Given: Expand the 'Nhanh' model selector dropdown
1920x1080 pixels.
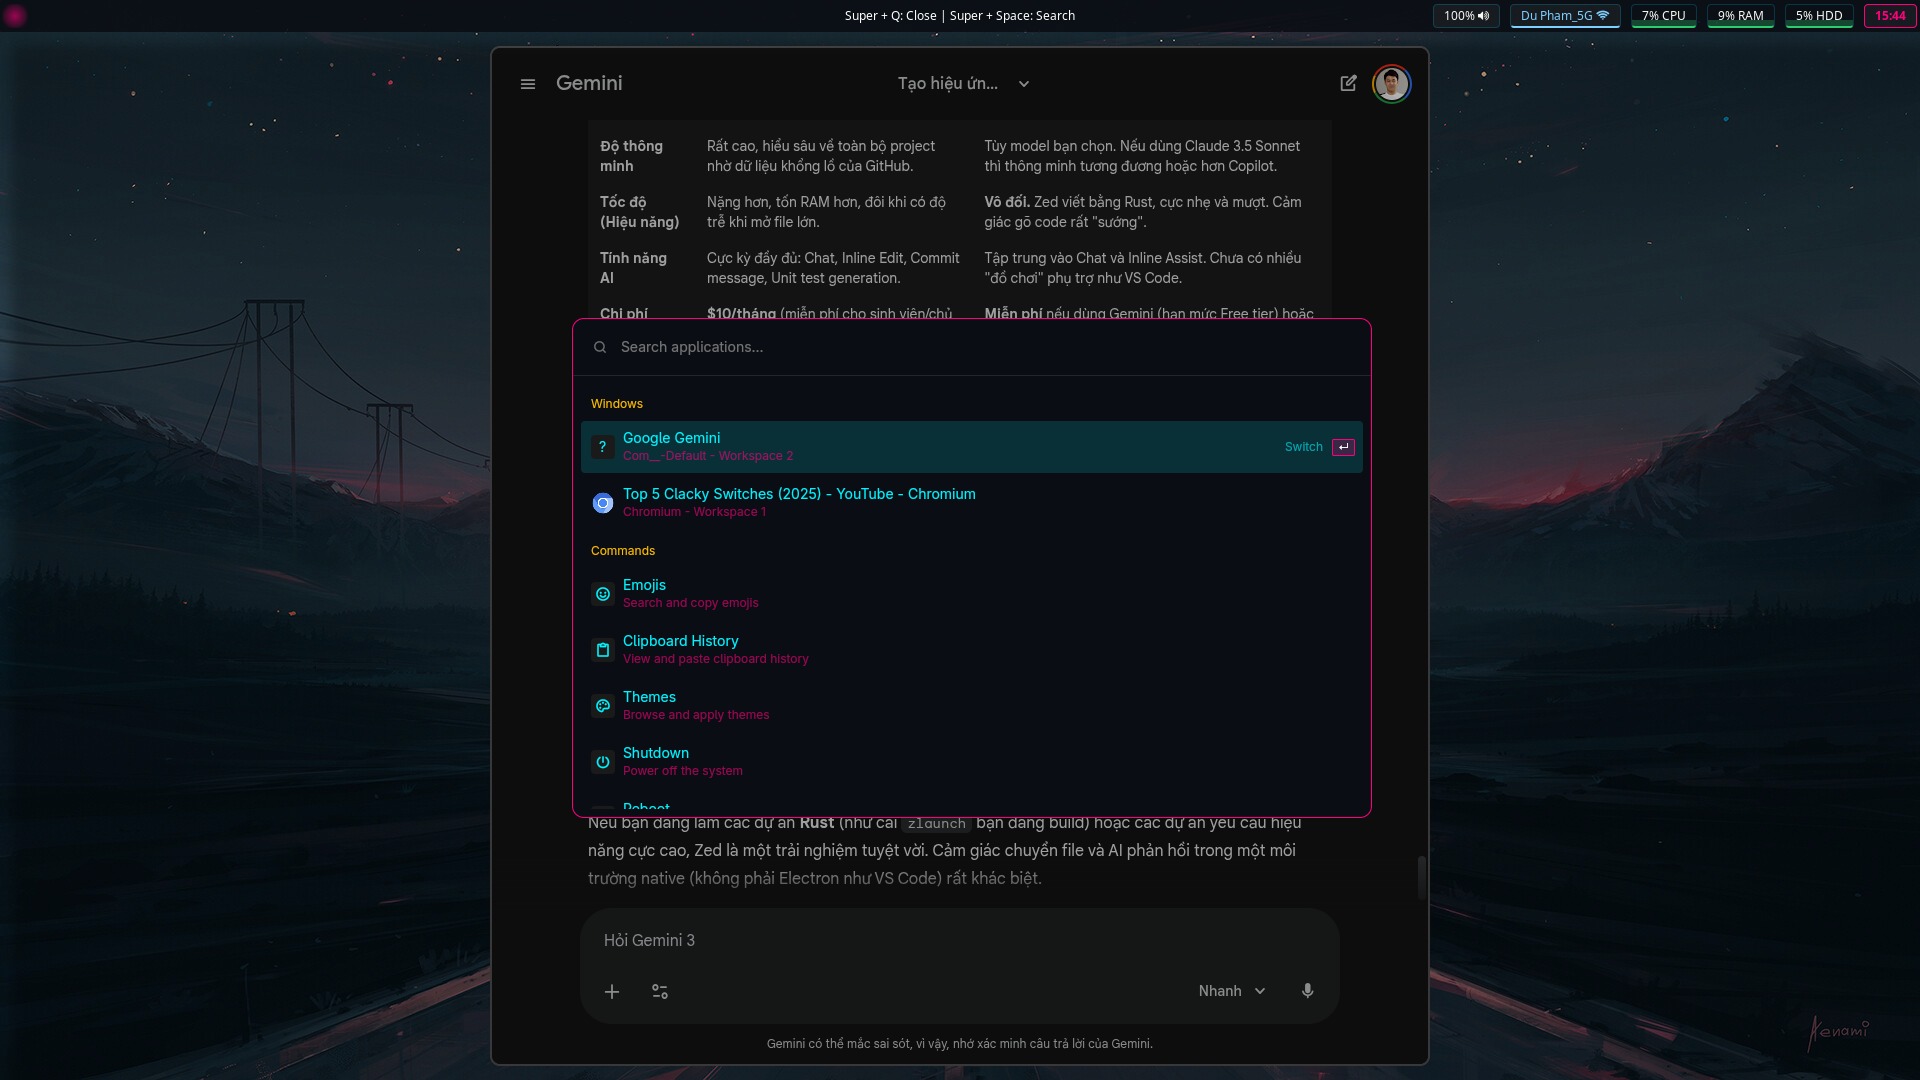Looking at the screenshot, I should click(1232, 991).
